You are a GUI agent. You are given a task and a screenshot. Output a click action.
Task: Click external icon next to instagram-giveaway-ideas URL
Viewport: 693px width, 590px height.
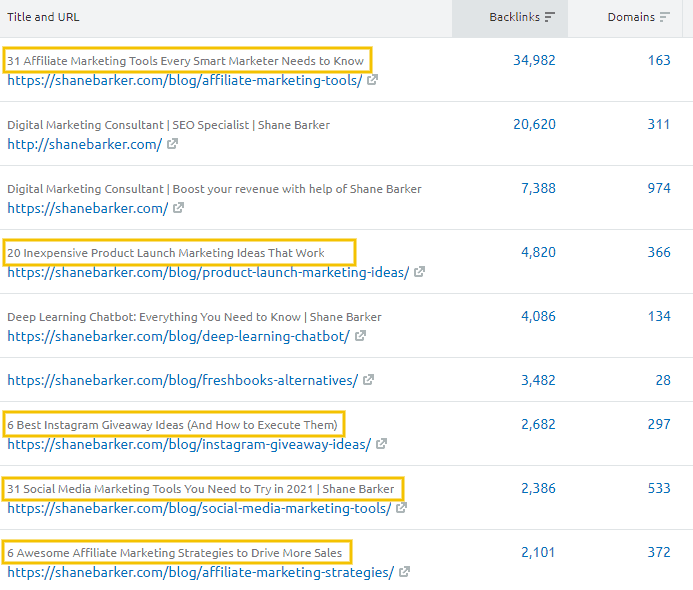click(382, 445)
